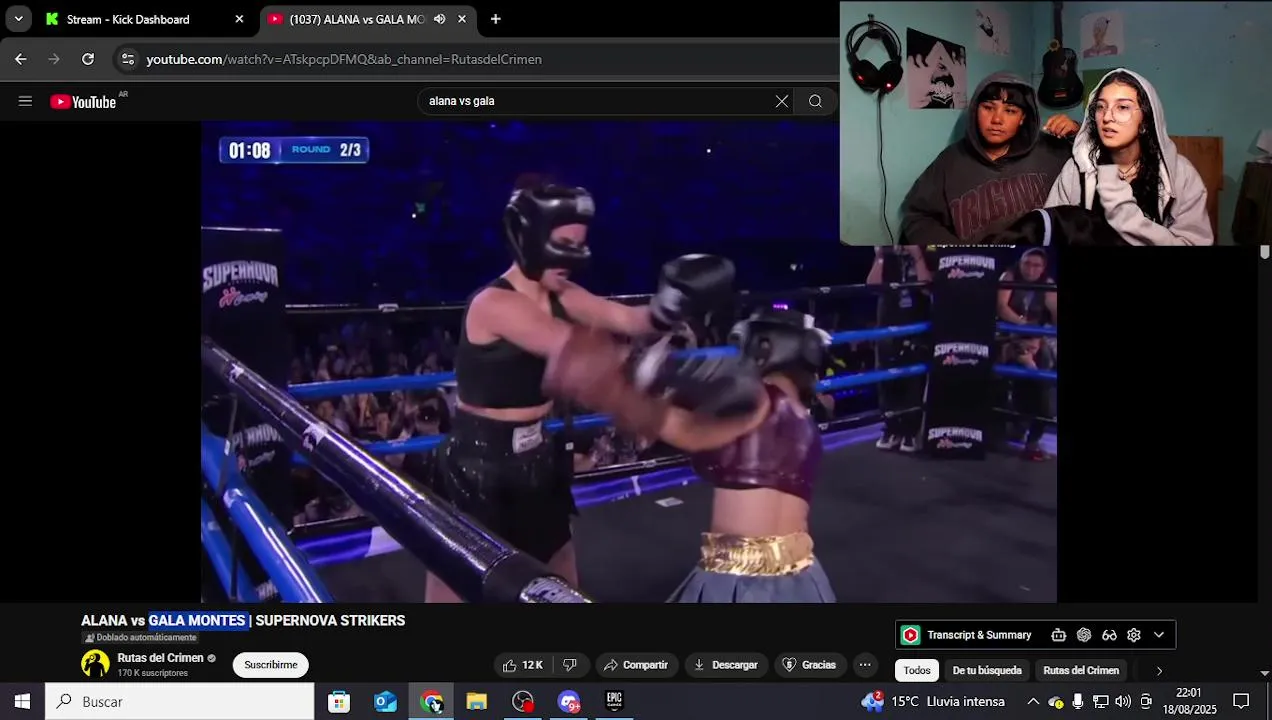This screenshot has height=720, width=1272.
Task: Open clock showing 22:01 18/08/2025
Action: (x=1189, y=702)
